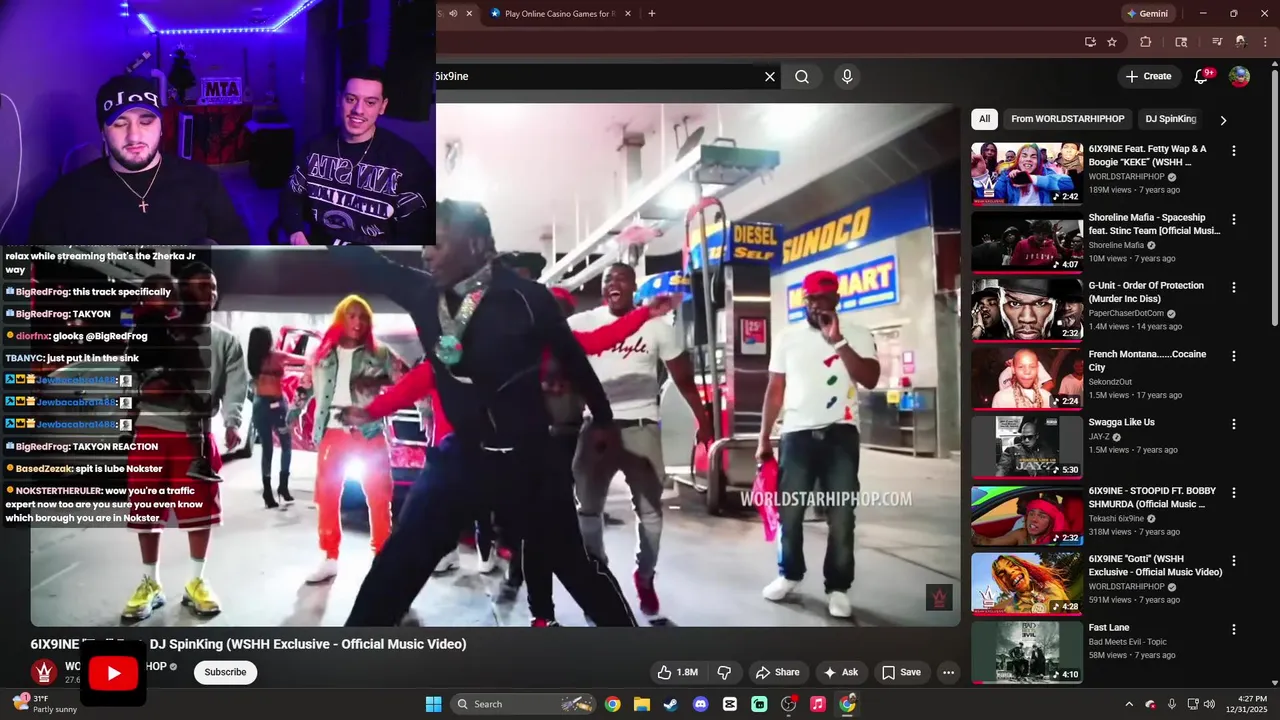Select the DJ SpinKing chip
Screen dimensions: 1280x720
coord(1171,119)
